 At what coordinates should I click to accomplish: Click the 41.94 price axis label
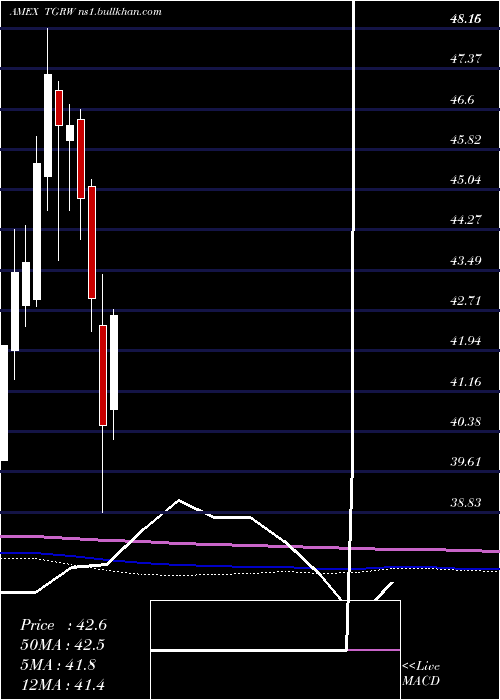click(467, 341)
